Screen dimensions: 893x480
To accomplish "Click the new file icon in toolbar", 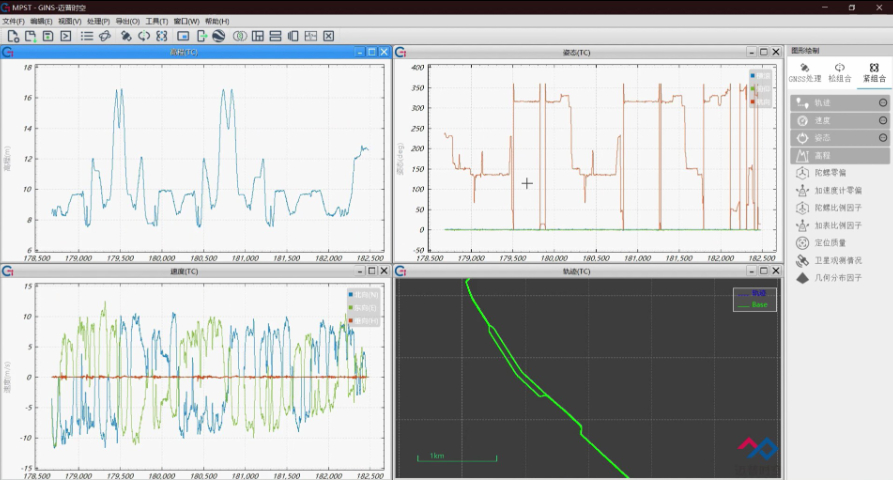I will (x=13, y=36).
